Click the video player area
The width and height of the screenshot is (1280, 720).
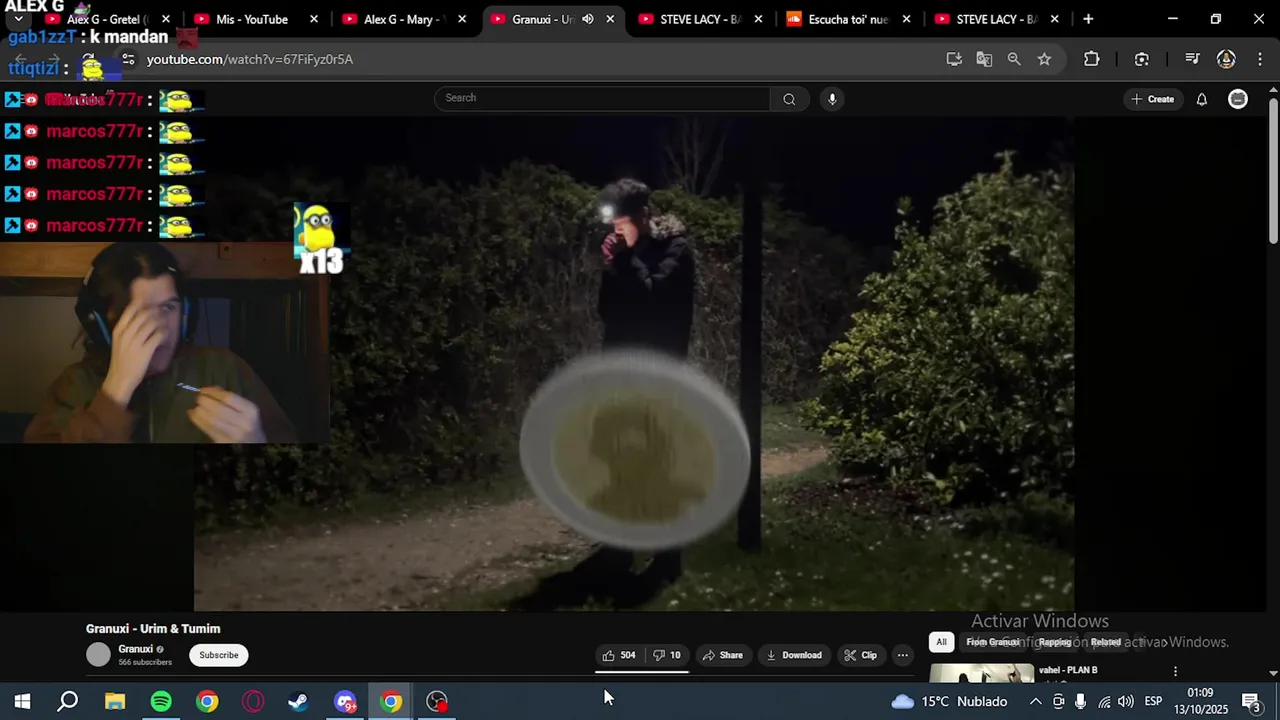click(x=634, y=364)
